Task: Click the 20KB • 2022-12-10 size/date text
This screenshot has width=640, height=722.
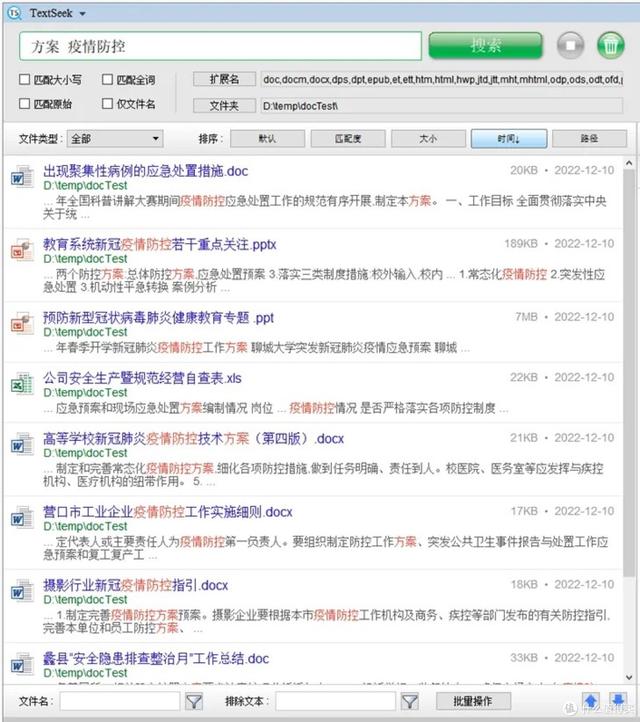Action: pos(562,170)
